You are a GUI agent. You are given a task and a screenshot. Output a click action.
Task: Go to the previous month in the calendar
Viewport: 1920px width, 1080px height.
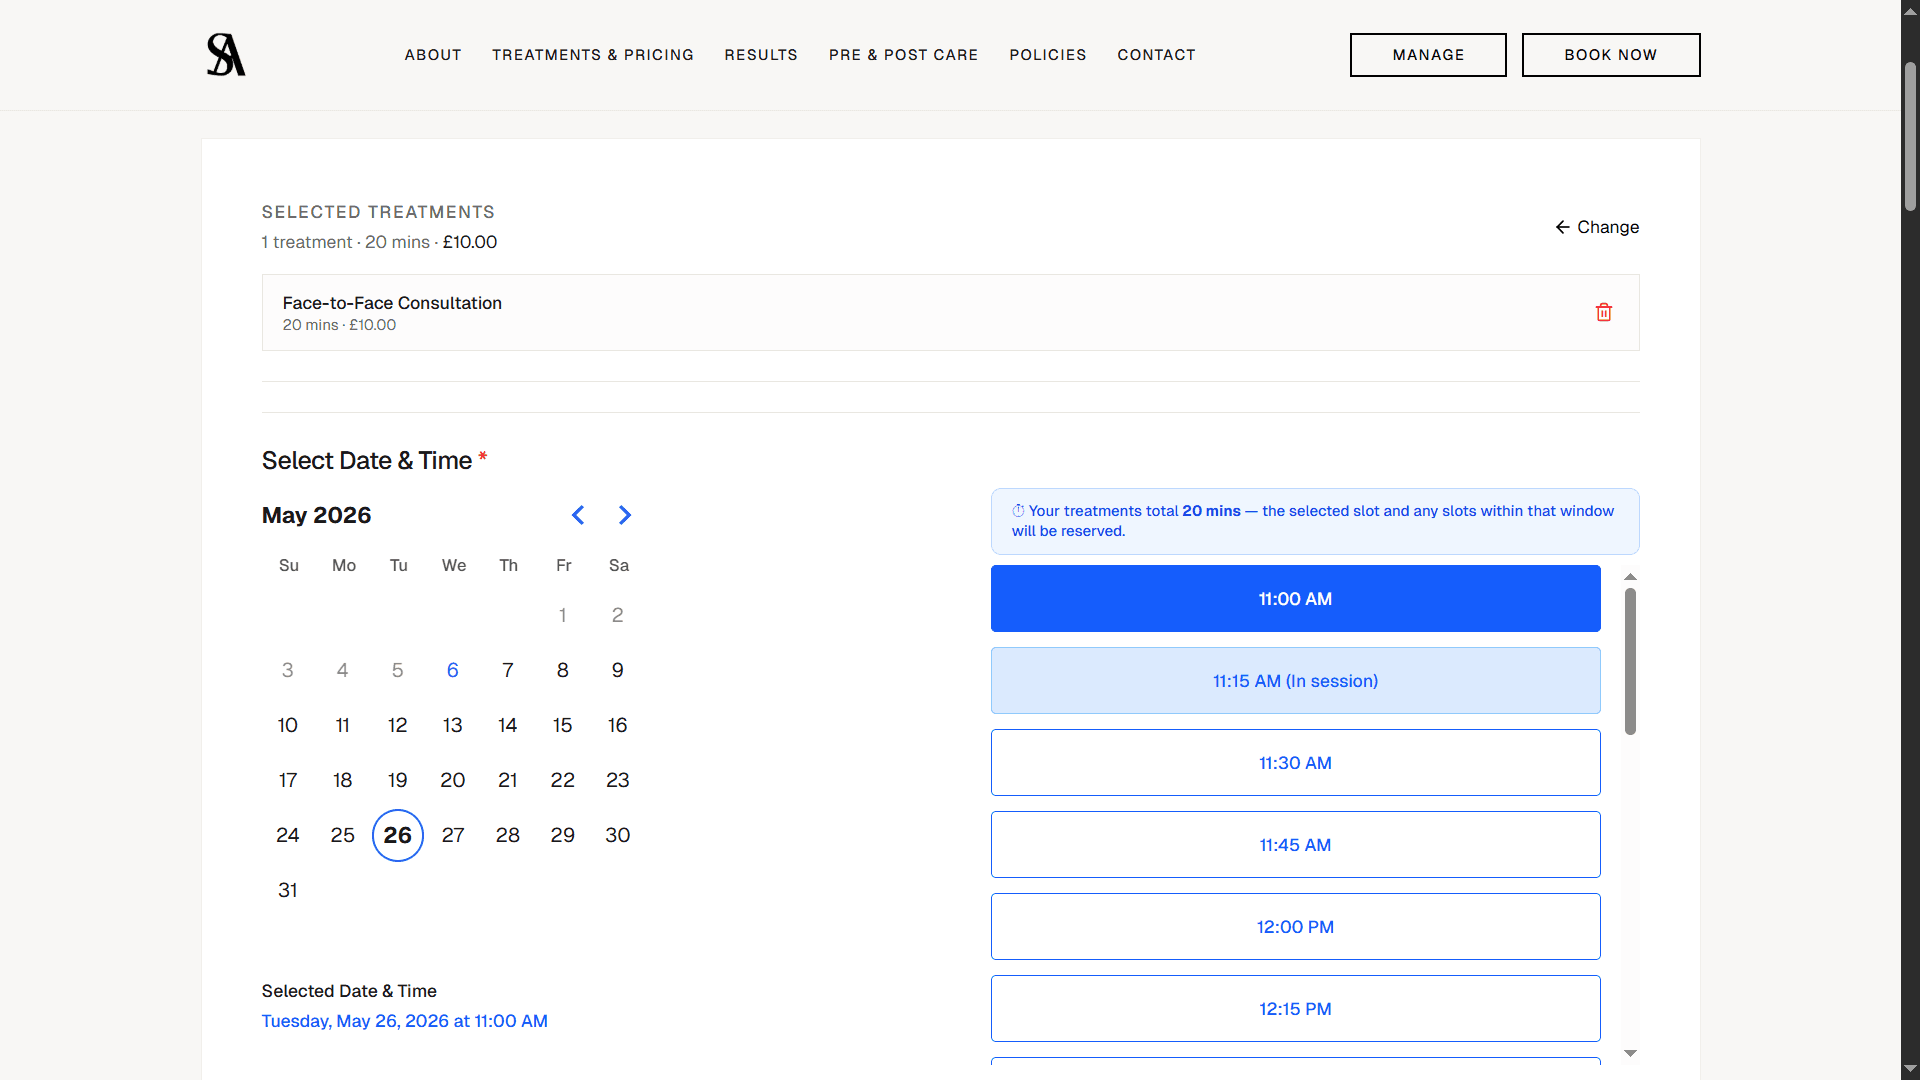(x=578, y=515)
